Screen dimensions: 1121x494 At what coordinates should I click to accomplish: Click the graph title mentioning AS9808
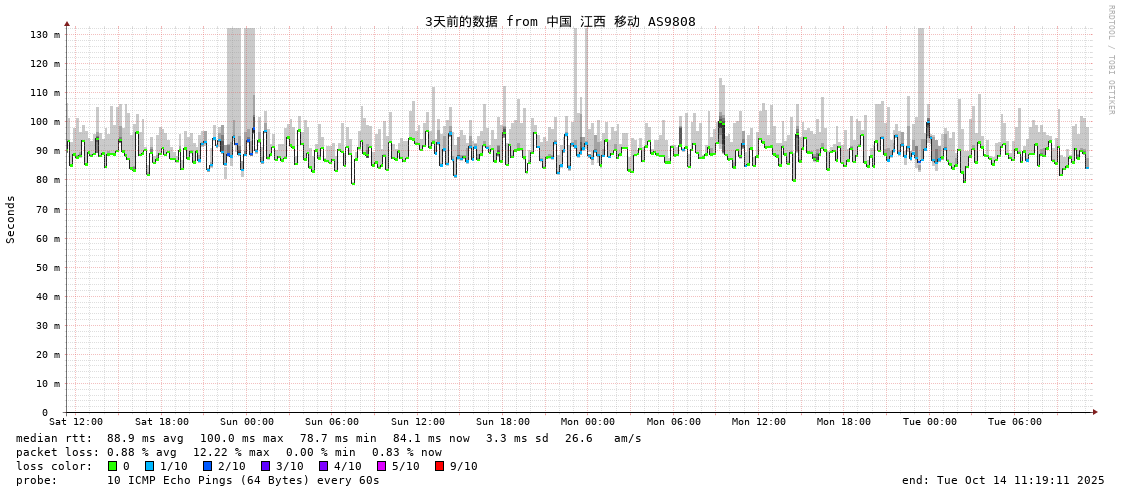(x=560, y=22)
